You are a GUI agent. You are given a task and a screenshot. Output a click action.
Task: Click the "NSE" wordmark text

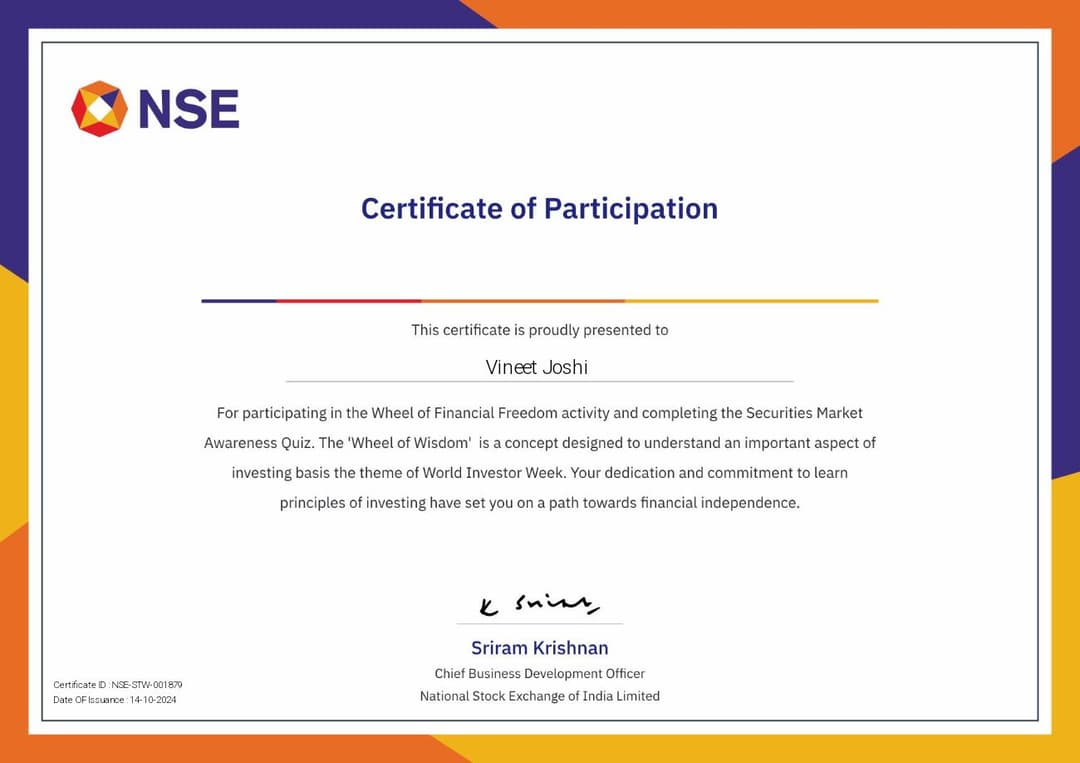point(189,109)
